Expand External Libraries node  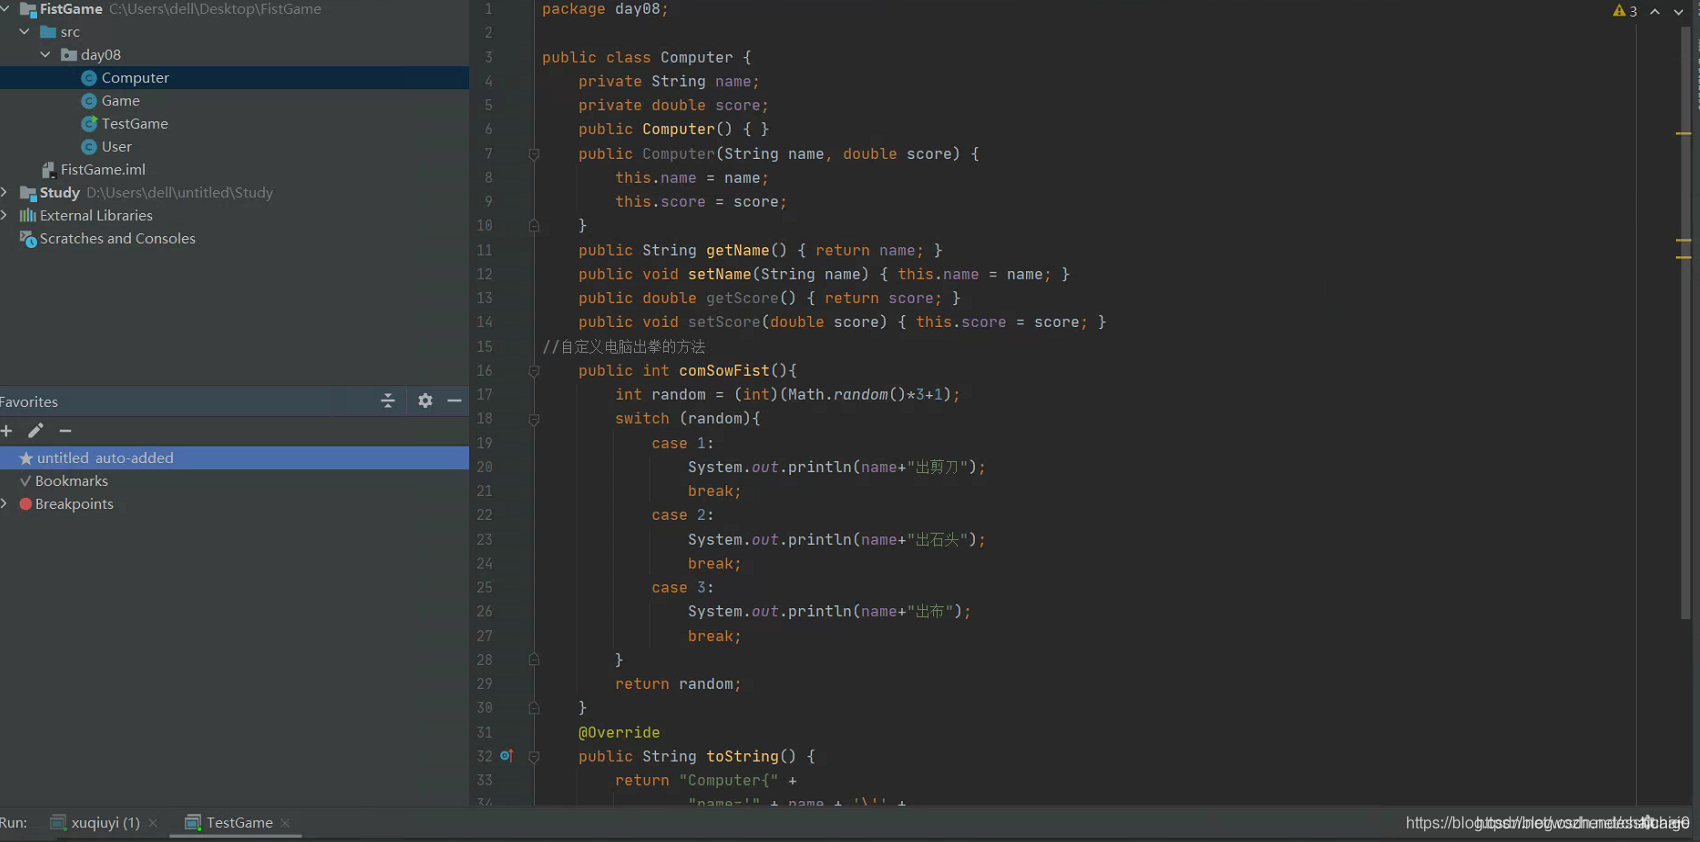5,215
